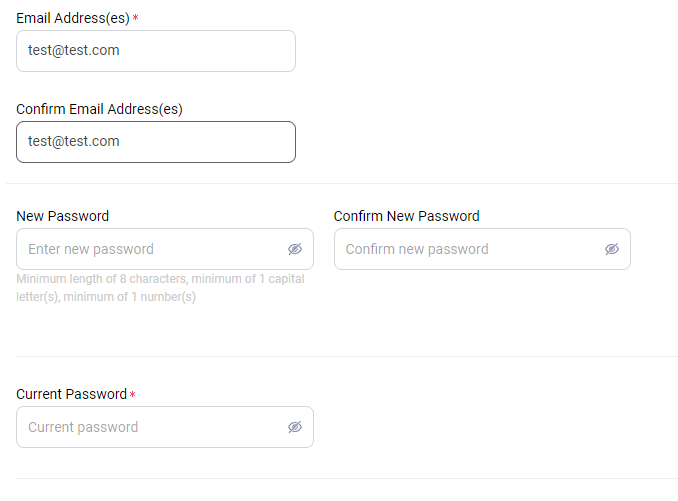The height and width of the screenshot is (501, 678).
Task: Click the Email Address(es) label
Action: point(73,18)
